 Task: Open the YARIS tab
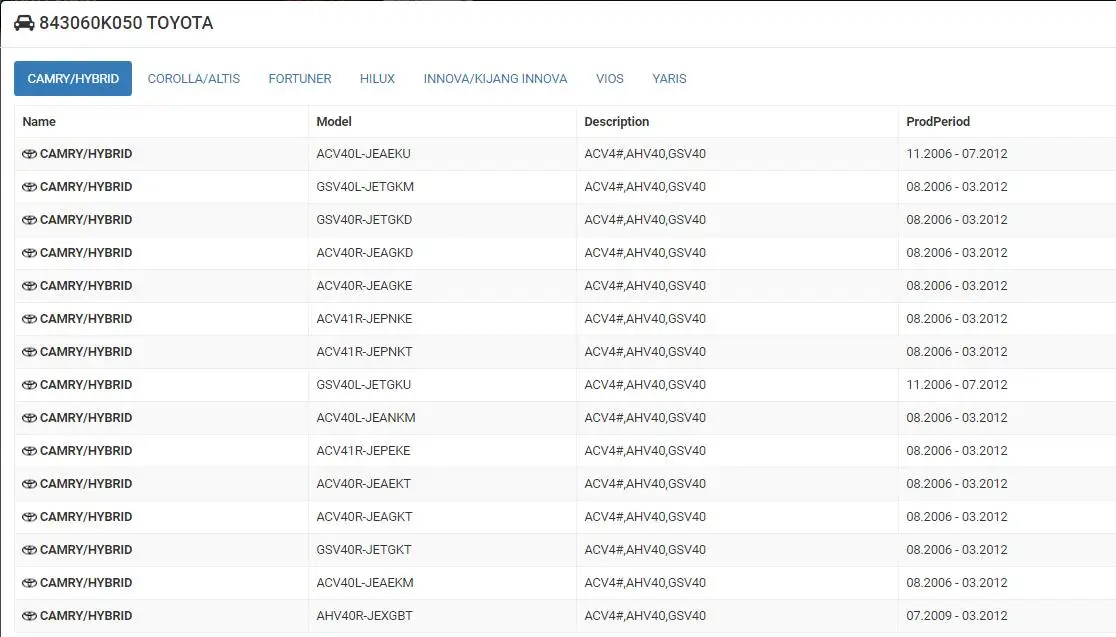670,78
